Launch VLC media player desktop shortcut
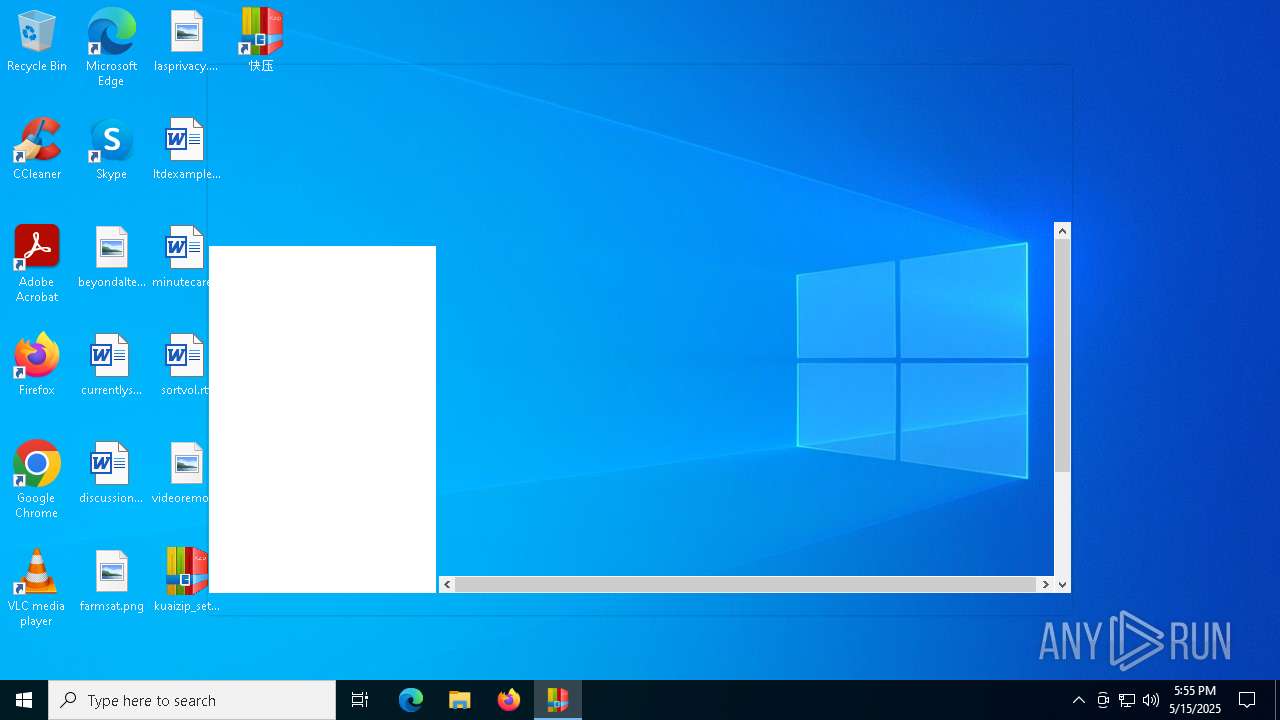This screenshot has width=1280, height=720. click(37, 587)
